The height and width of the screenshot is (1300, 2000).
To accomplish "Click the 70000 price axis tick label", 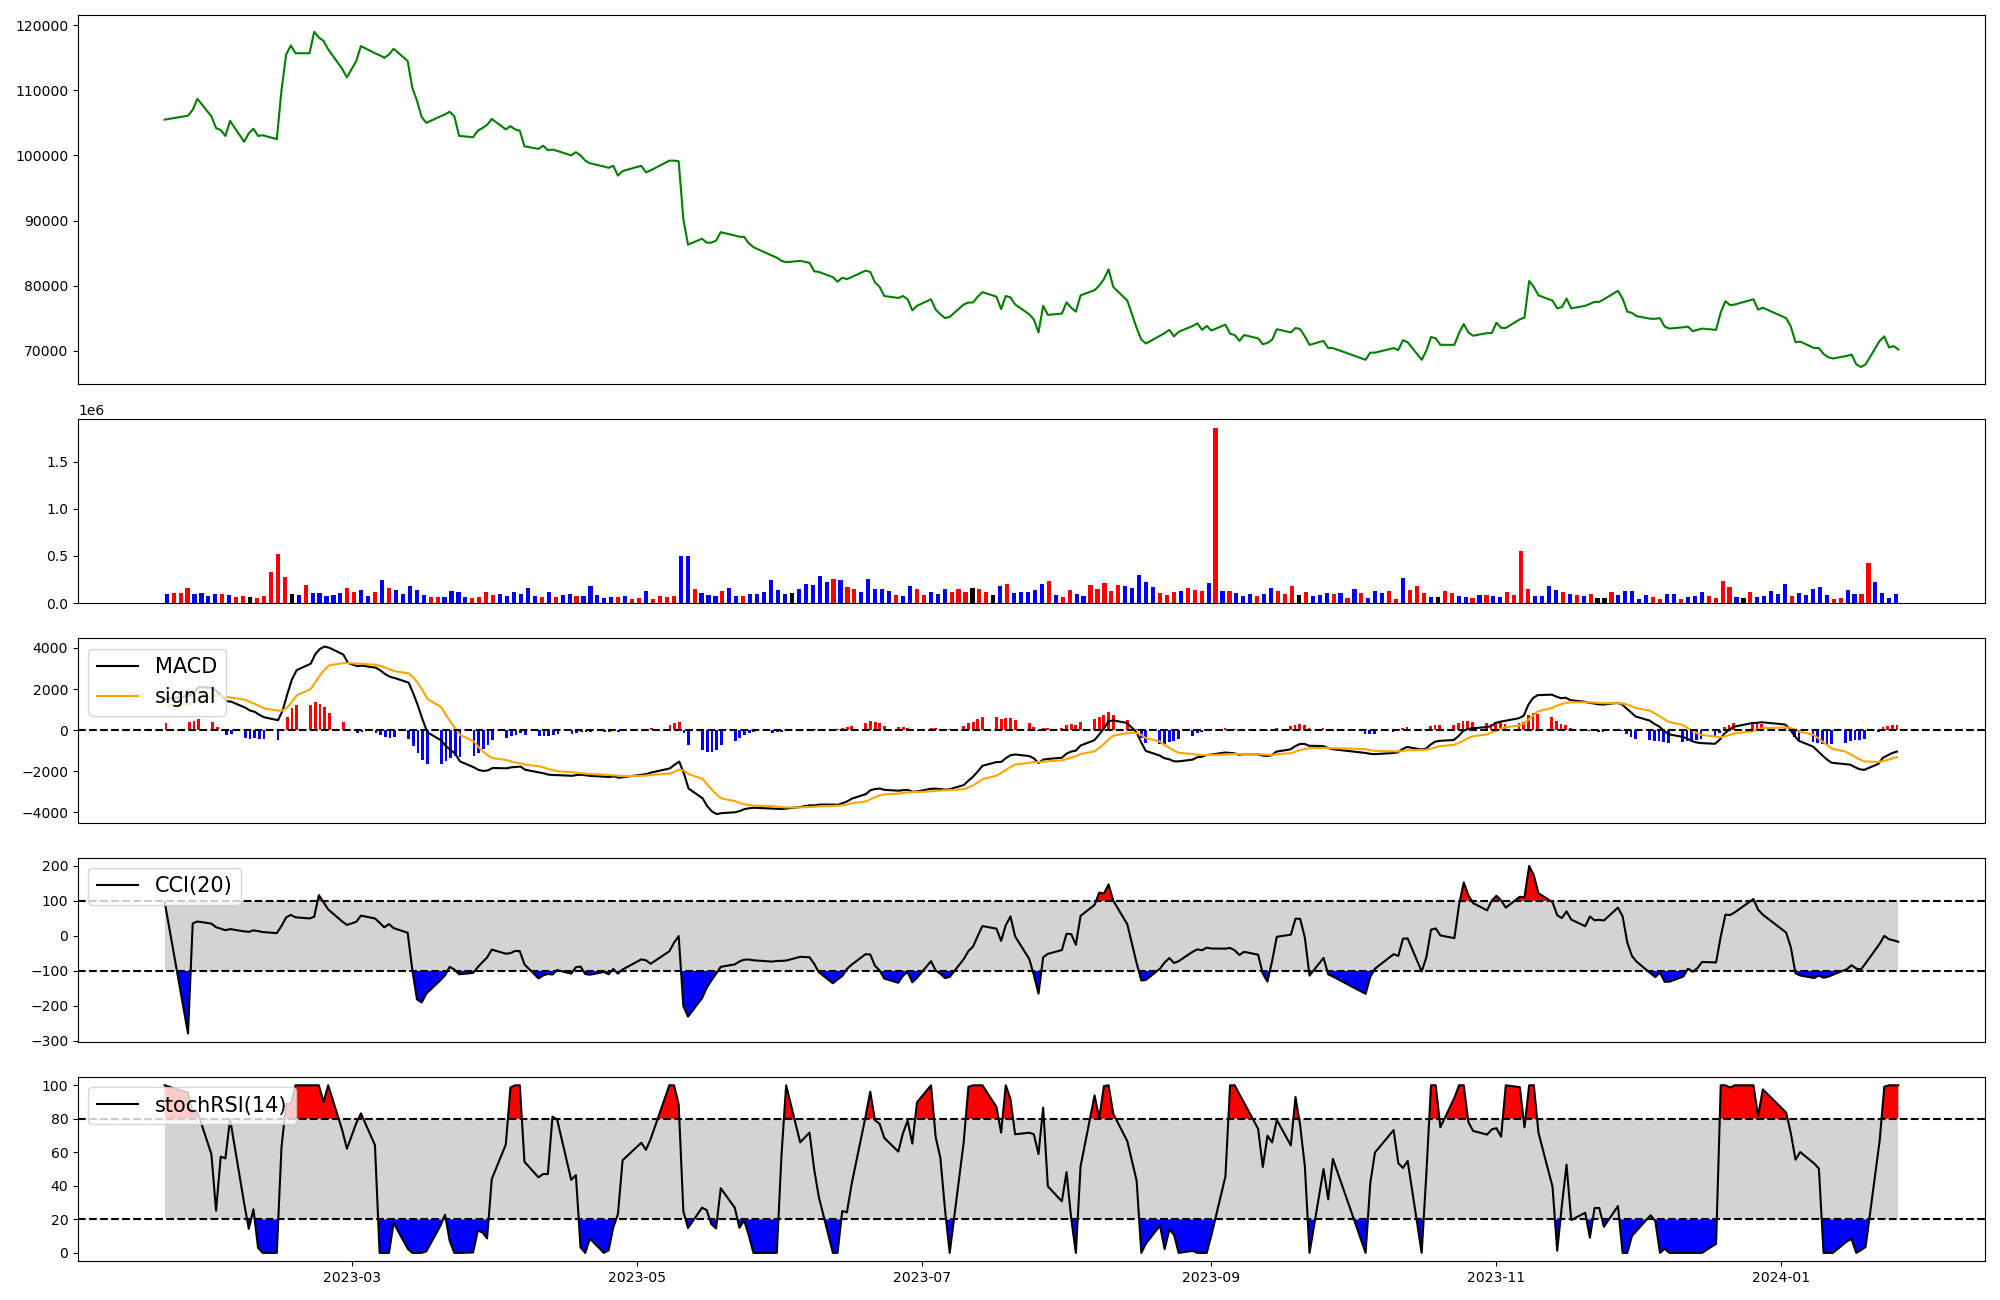I will tap(46, 351).
